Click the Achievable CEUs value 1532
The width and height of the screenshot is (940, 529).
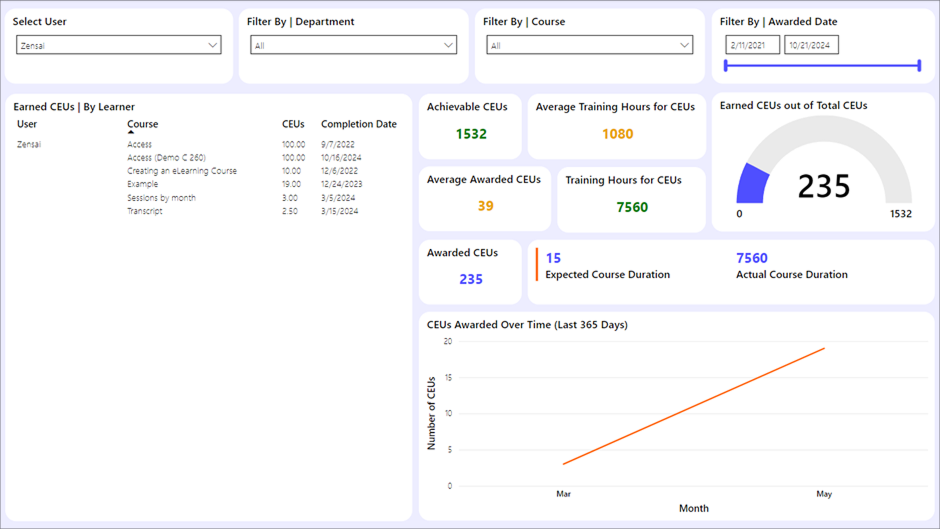[x=471, y=134]
